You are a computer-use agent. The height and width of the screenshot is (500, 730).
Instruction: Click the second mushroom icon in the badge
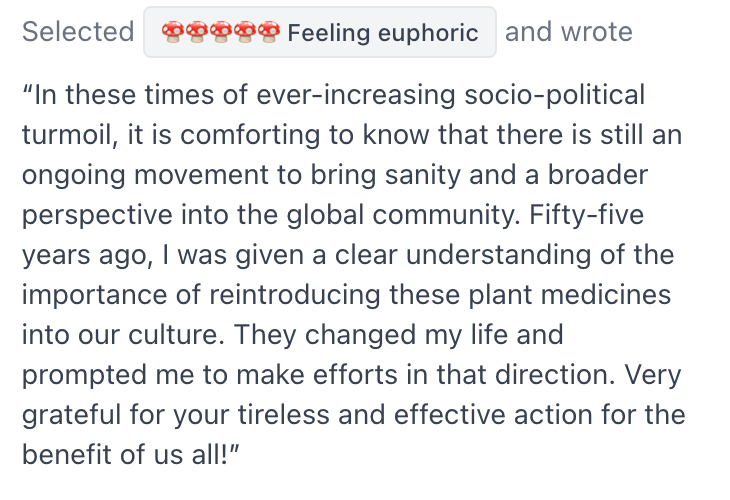195,32
